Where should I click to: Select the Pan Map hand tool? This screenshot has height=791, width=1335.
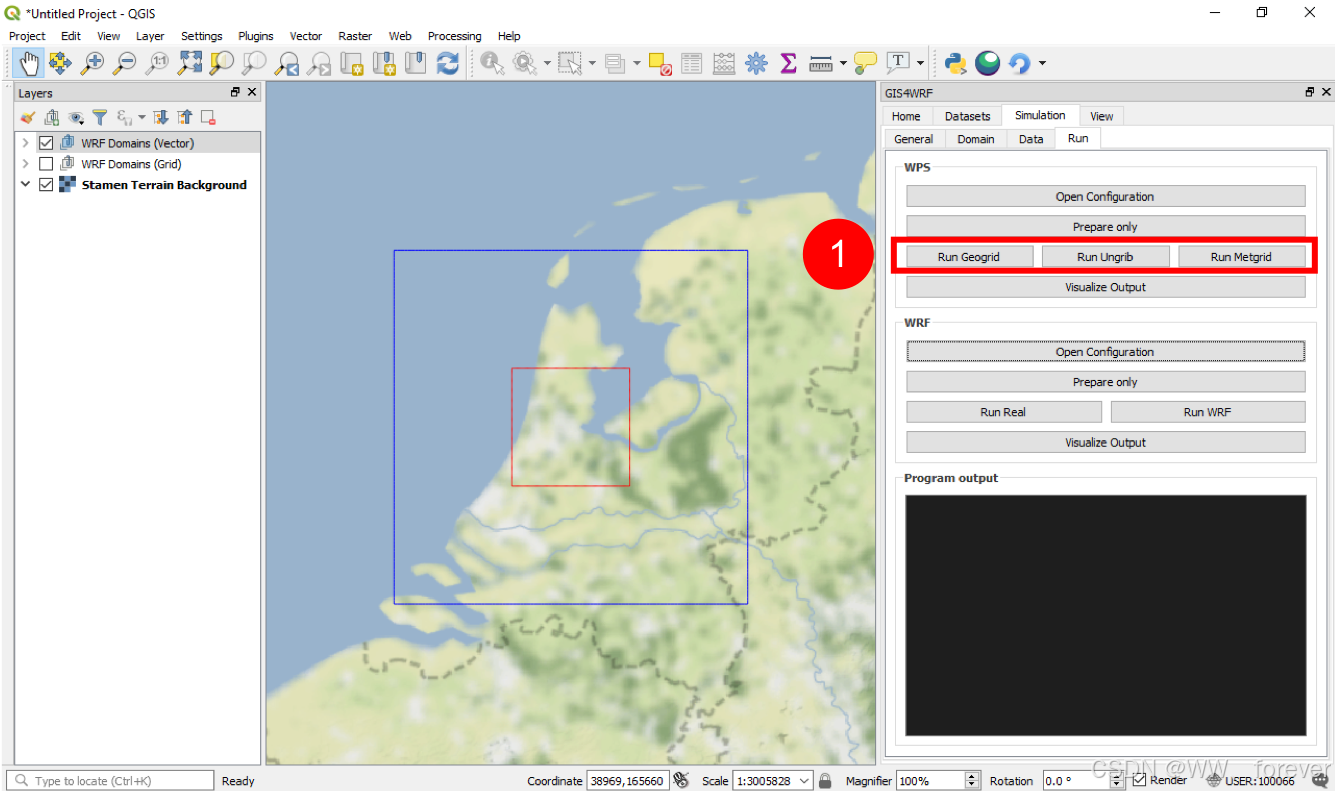click(x=29, y=63)
